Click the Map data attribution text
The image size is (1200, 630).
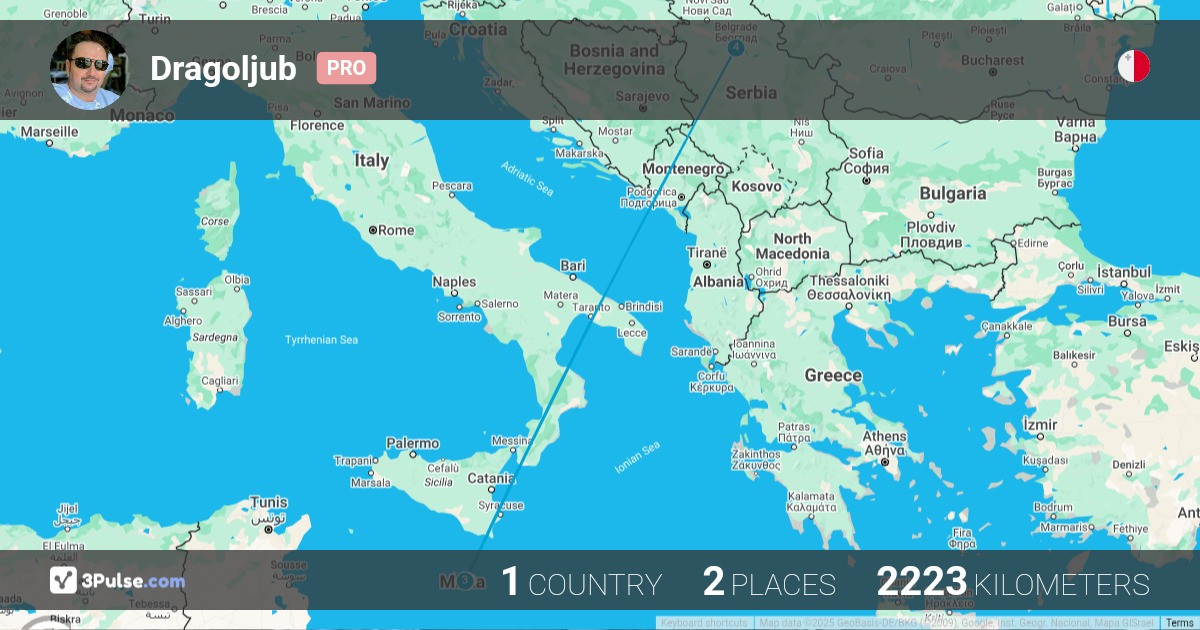tap(957, 623)
